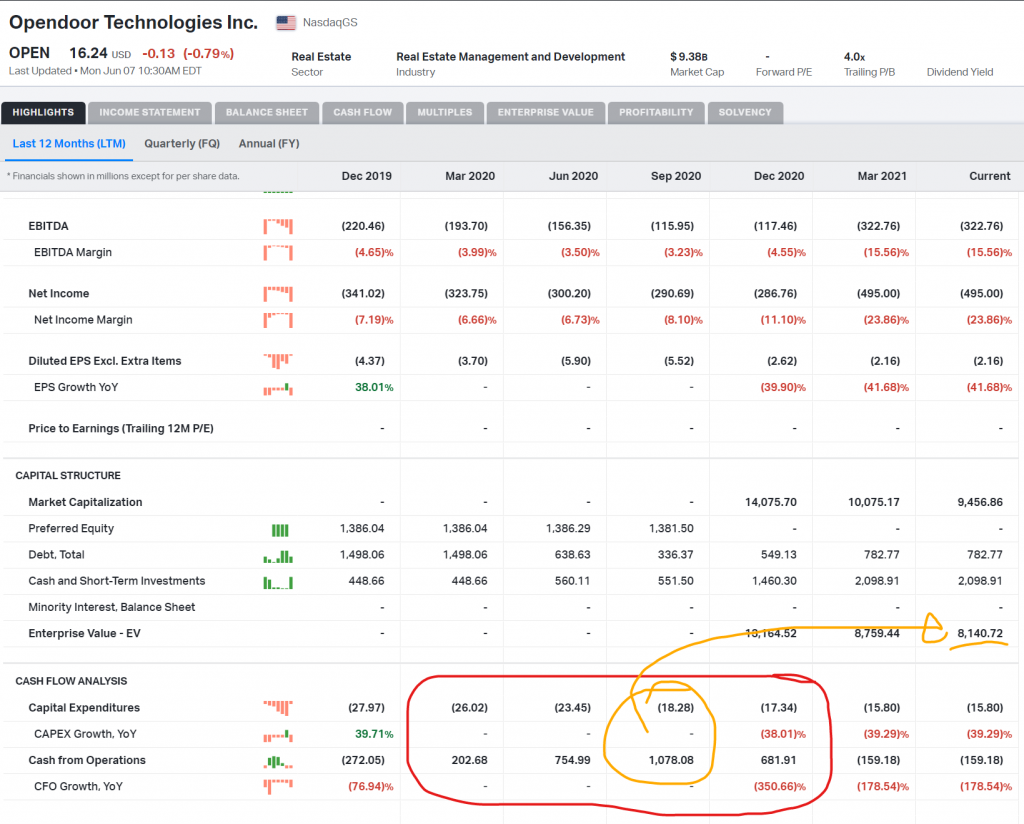Select the Annual (FY) period view
The height and width of the screenshot is (824, 1024).
pyautogui.click(x=269, y=144)
